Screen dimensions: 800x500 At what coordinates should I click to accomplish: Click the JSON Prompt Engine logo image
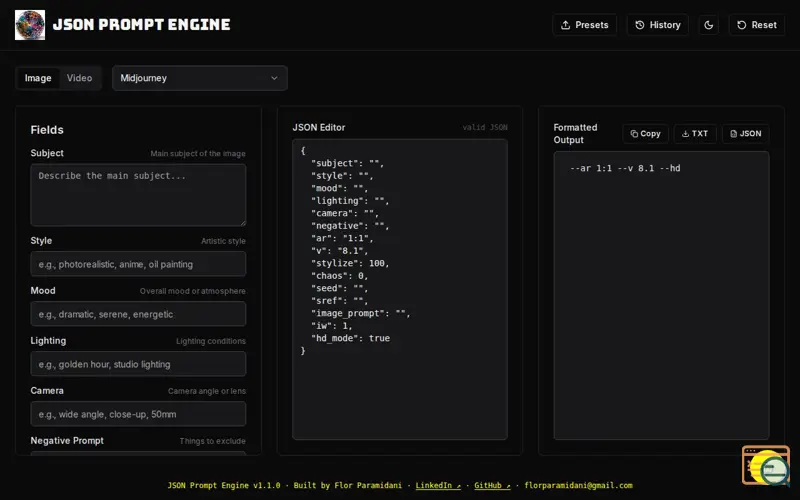pos(30,24)
